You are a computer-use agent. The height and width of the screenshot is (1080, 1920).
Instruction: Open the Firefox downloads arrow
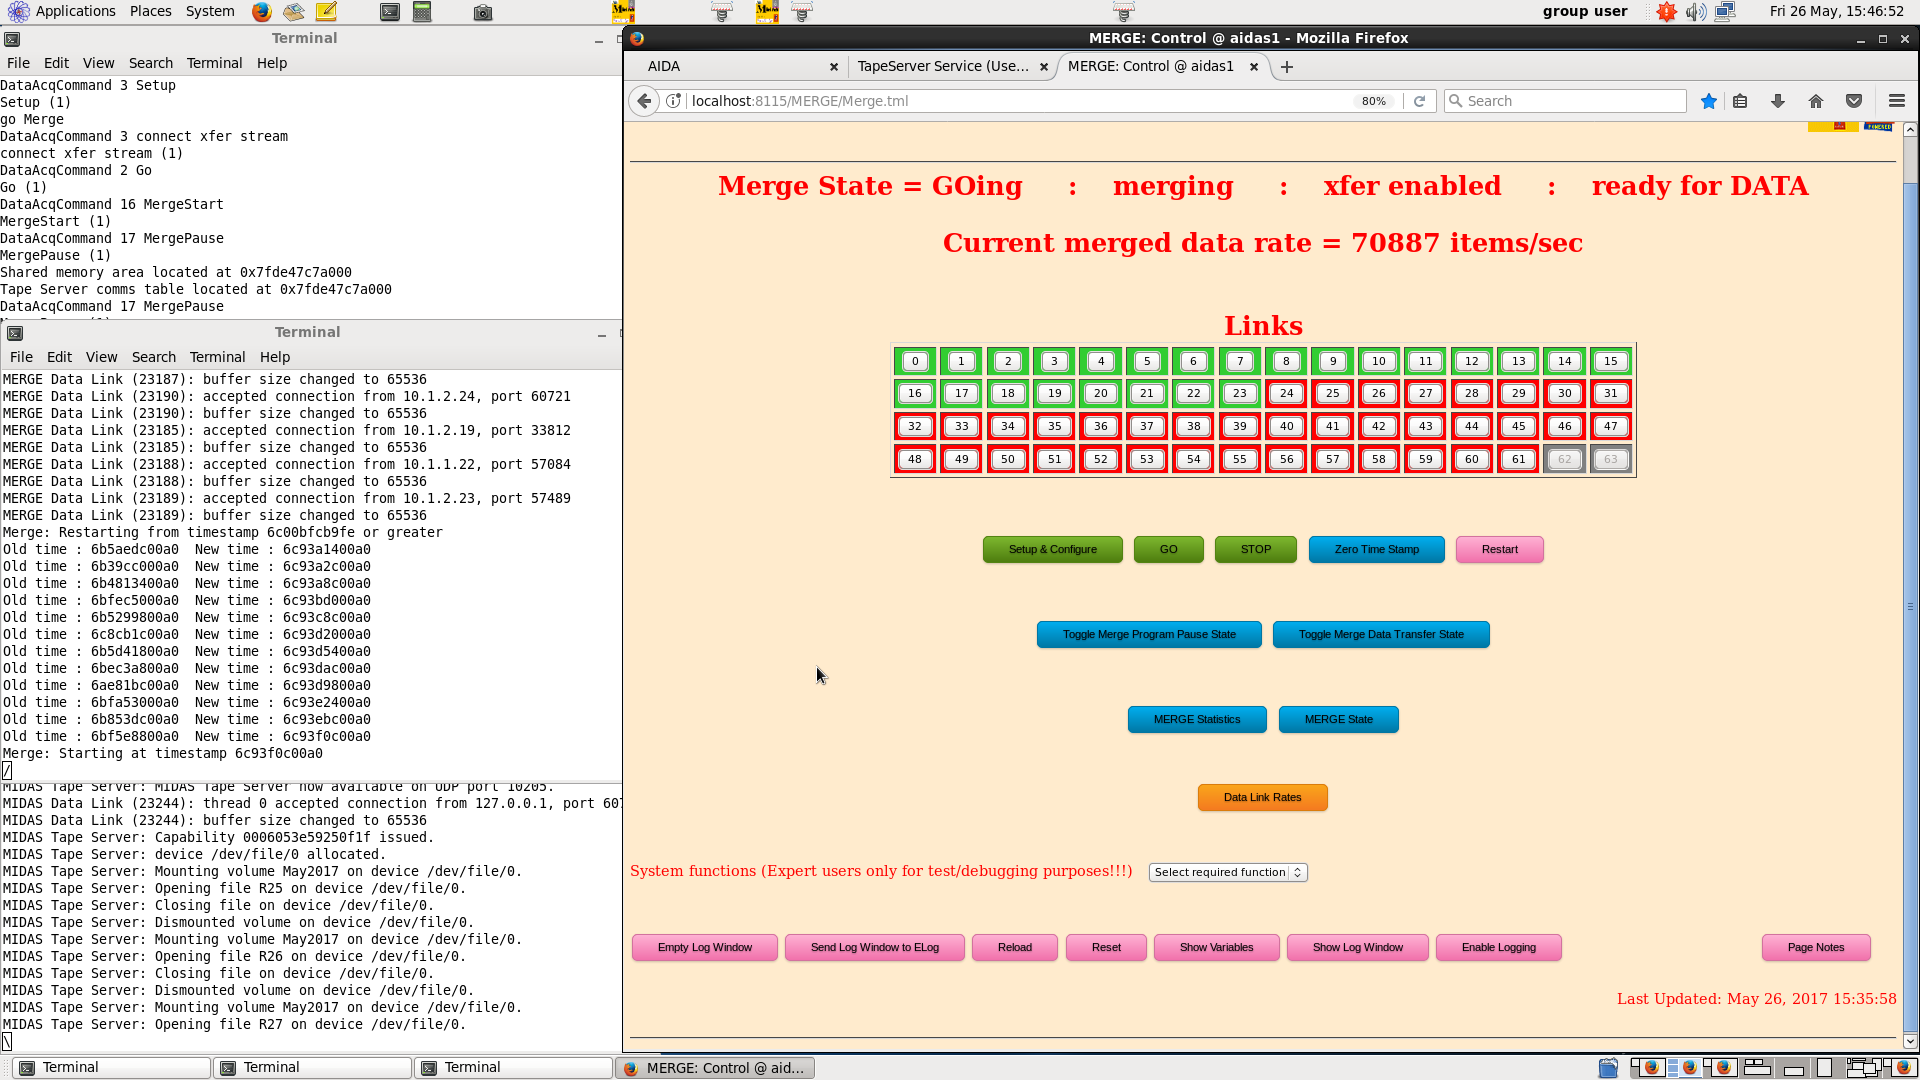pyautogui.click(x=1778, y=101)
